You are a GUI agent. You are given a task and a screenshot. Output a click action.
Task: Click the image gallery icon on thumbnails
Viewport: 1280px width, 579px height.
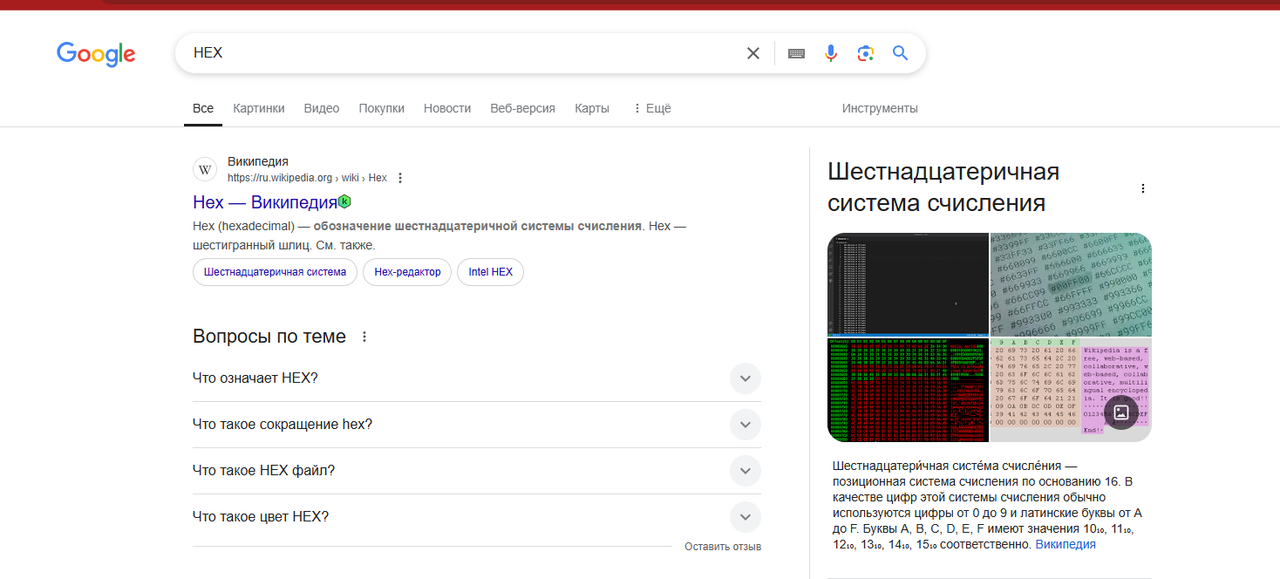tap(1121, 412)
